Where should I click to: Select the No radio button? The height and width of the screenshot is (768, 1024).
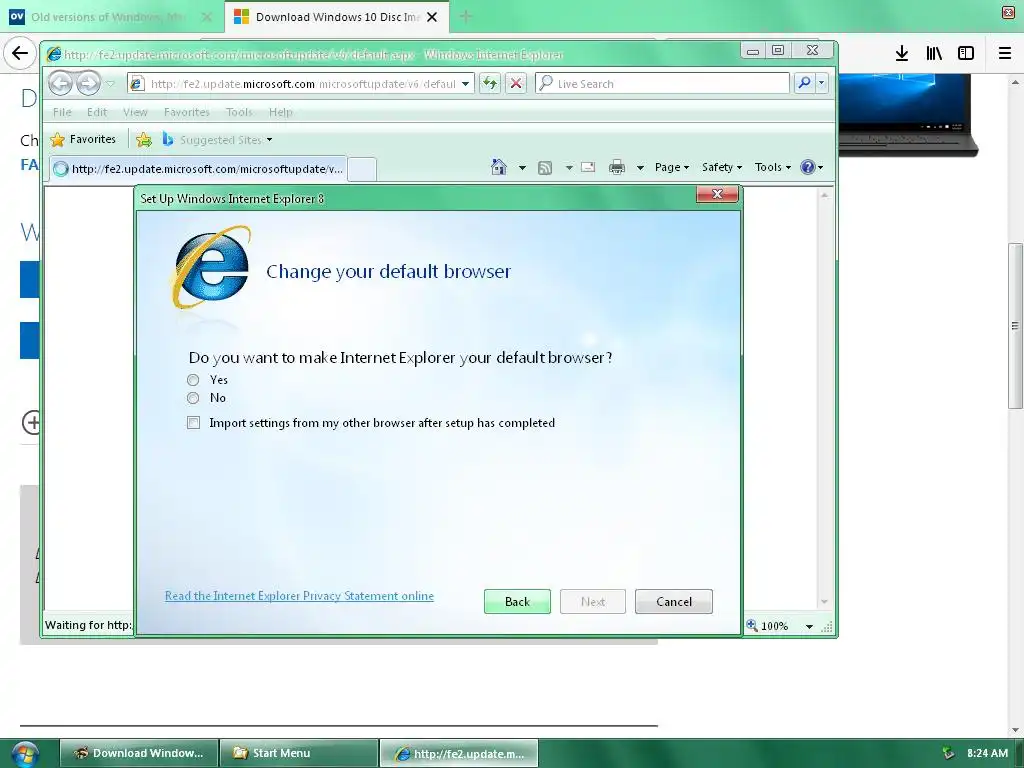click(x=193, y=398)
